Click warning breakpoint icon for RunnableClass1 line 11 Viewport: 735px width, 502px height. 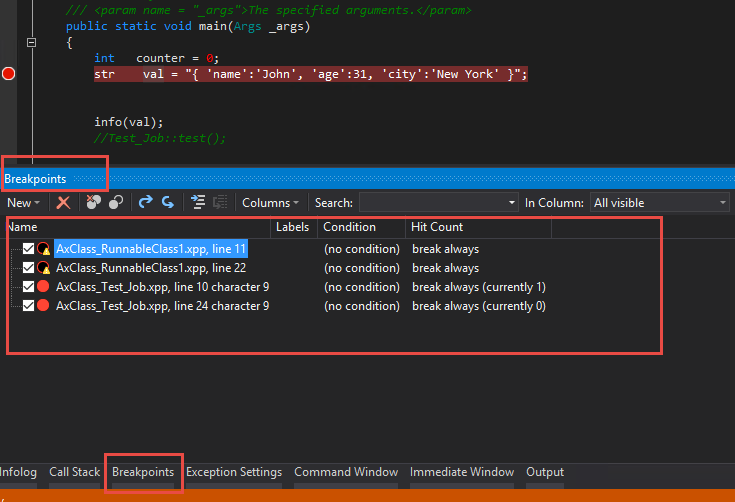[x=44, y=248]
